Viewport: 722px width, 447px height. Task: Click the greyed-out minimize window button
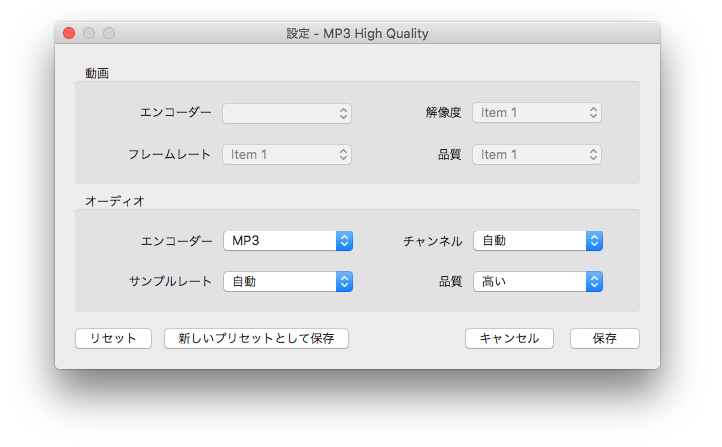click(x=89, y=33)
